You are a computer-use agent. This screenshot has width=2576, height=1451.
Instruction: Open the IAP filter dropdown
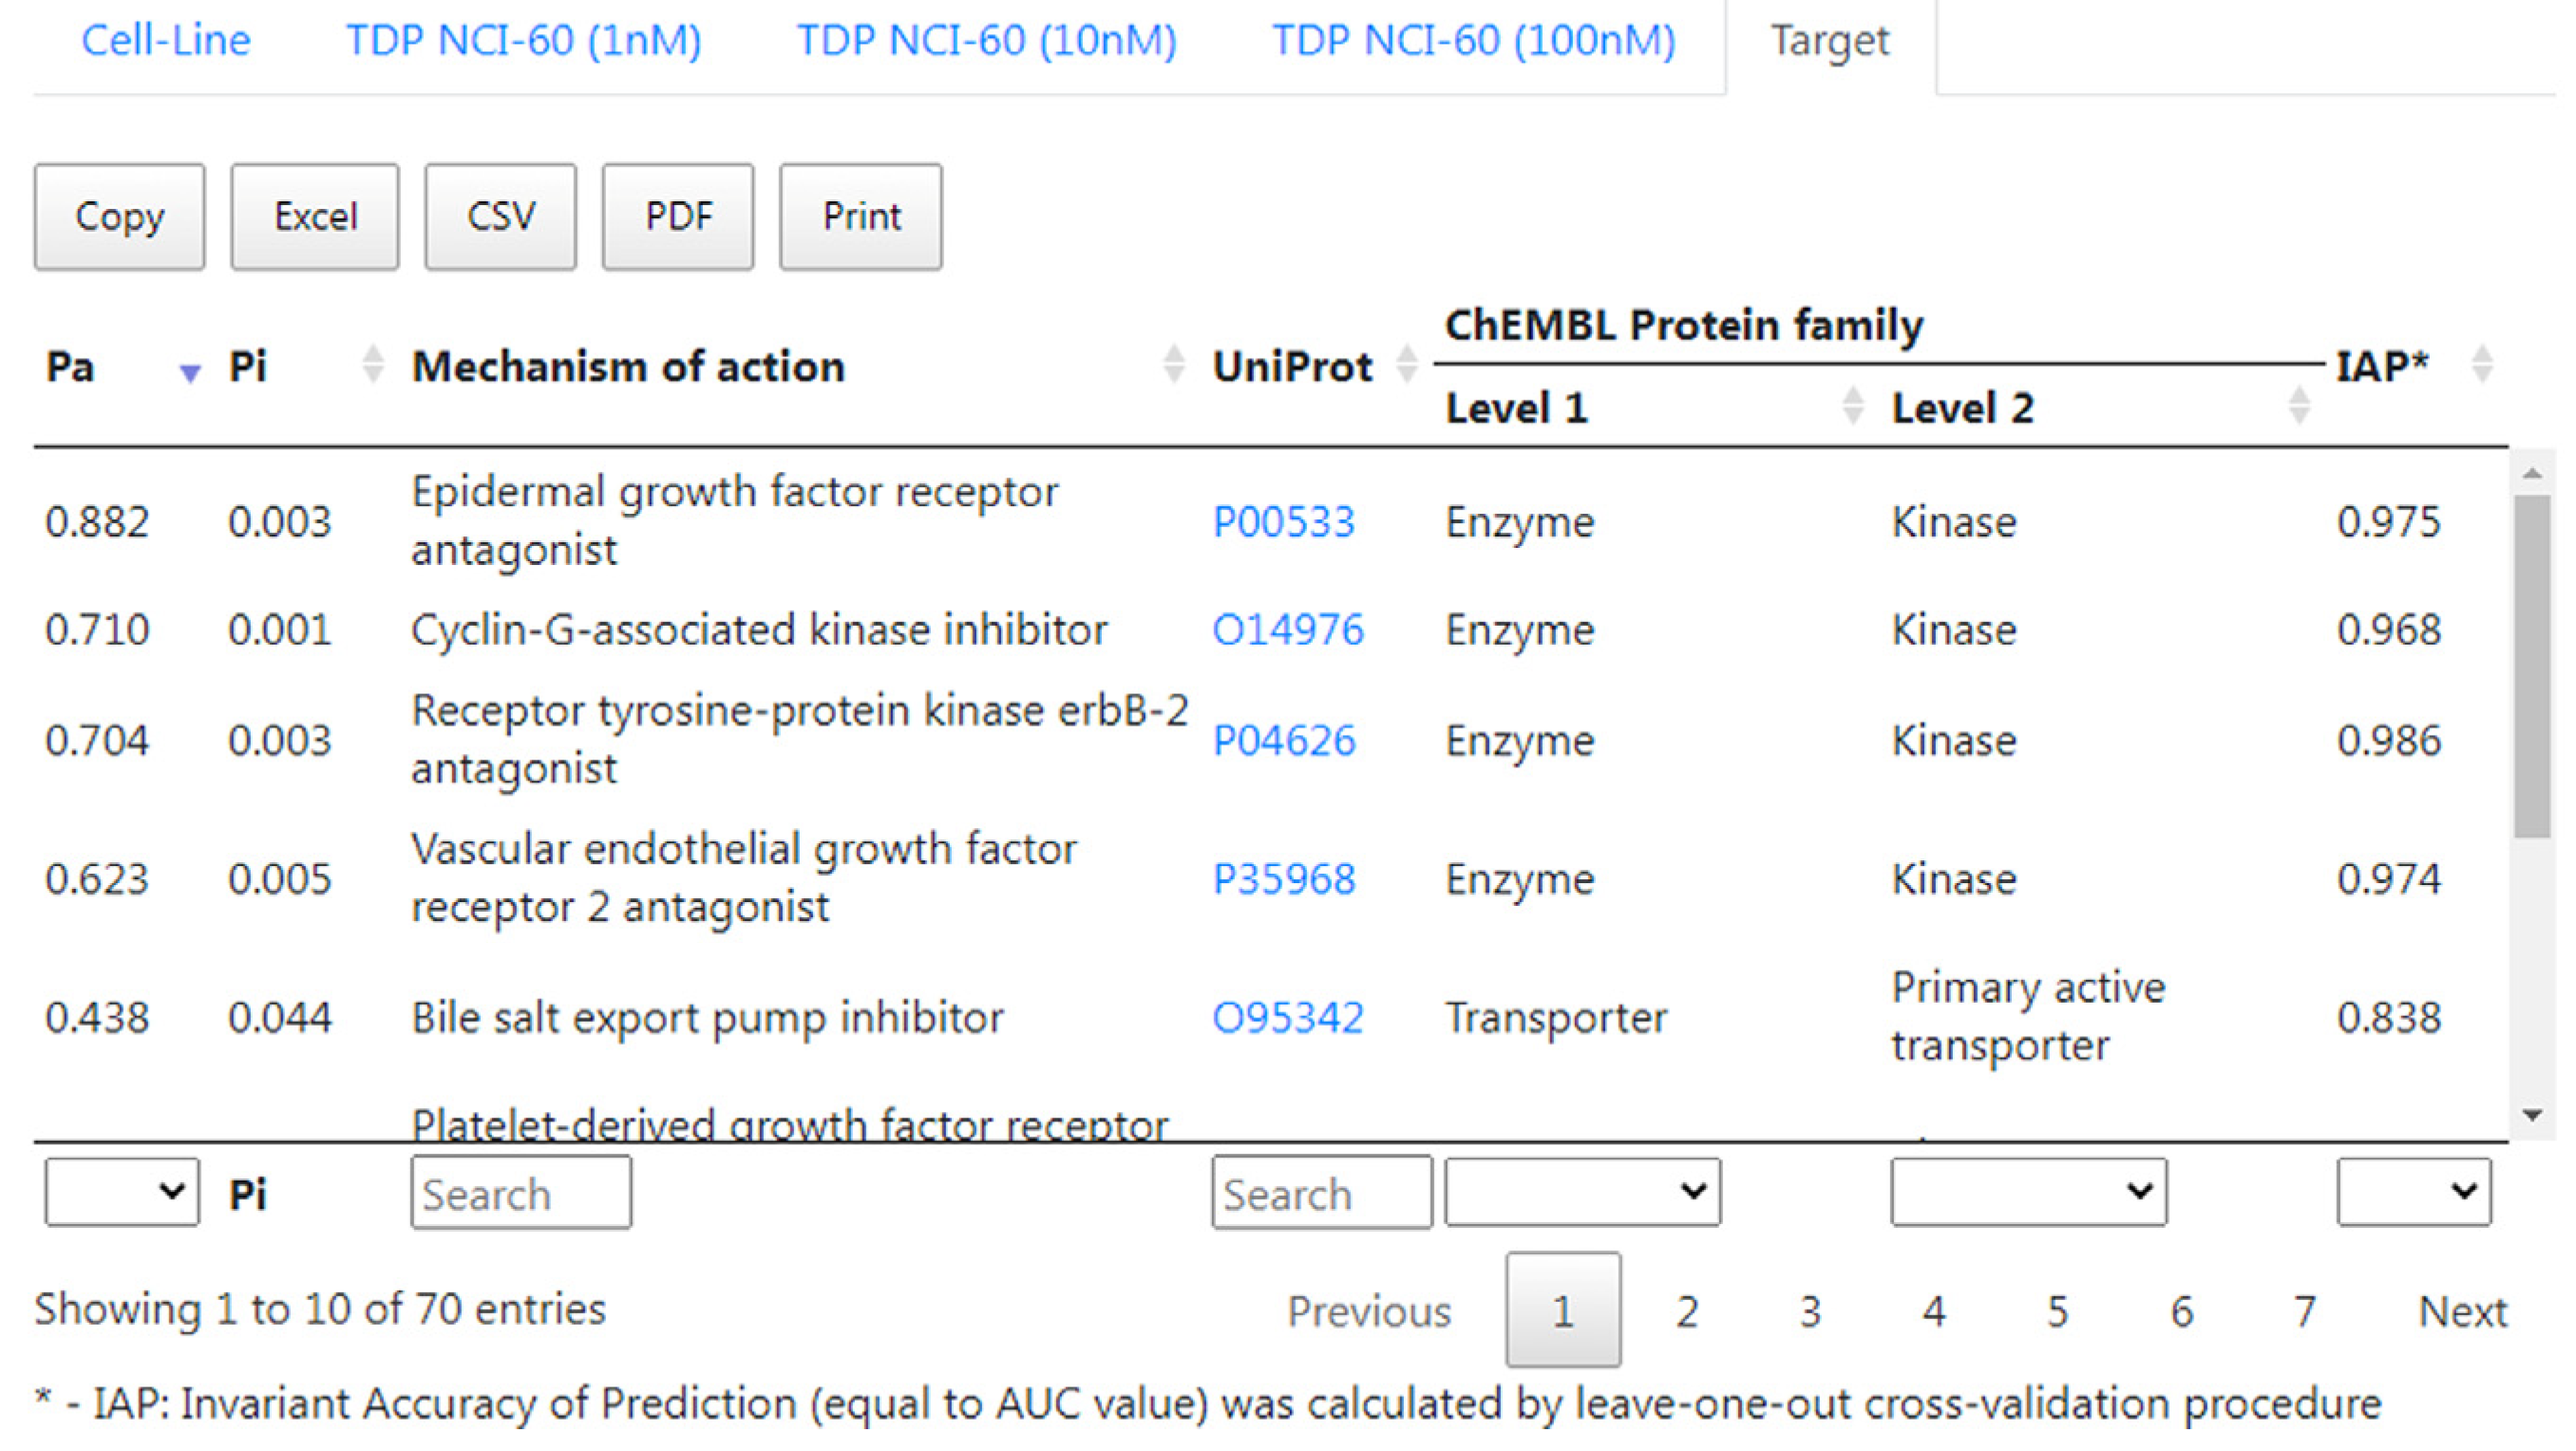point(2413,1192)
